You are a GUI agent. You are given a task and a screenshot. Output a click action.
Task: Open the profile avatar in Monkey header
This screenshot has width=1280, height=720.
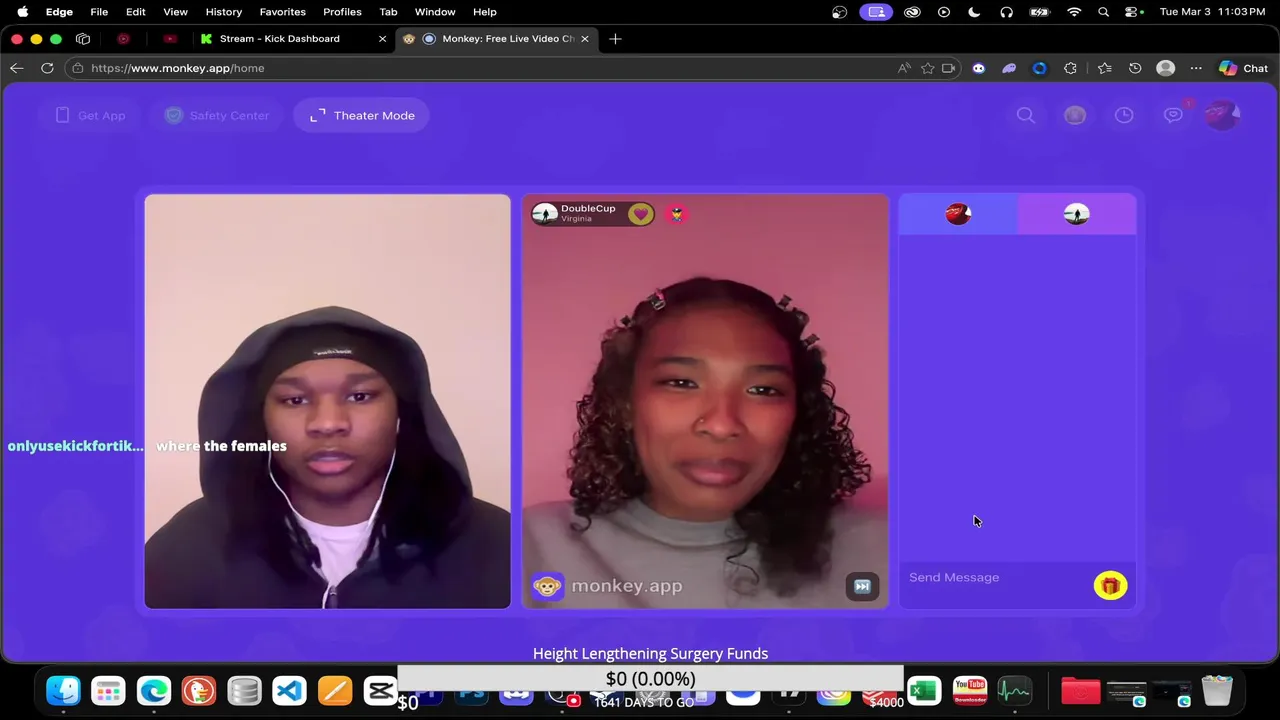pos(1222,115)
